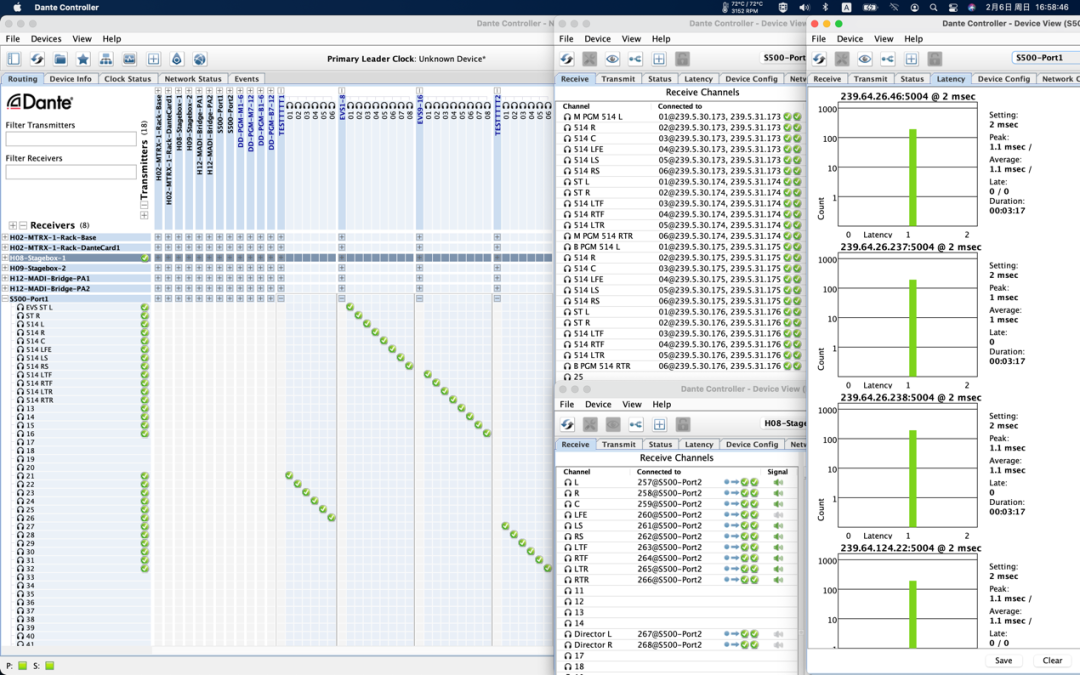Click the Save button in latency view
The image size is (1080, 675).
pyautogui.click(x=1004, y=661)
